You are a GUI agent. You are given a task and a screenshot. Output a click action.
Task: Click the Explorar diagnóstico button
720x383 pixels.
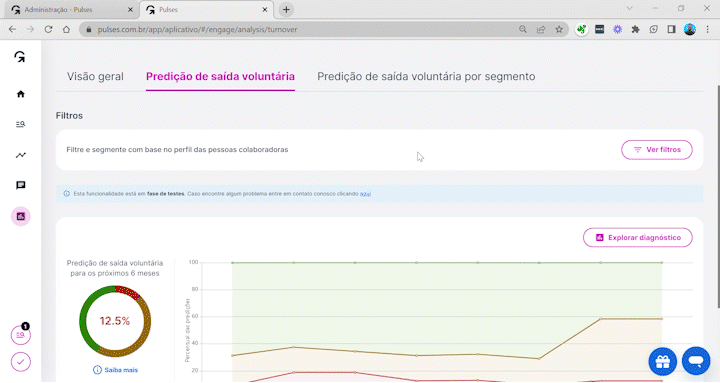(638, 237)
